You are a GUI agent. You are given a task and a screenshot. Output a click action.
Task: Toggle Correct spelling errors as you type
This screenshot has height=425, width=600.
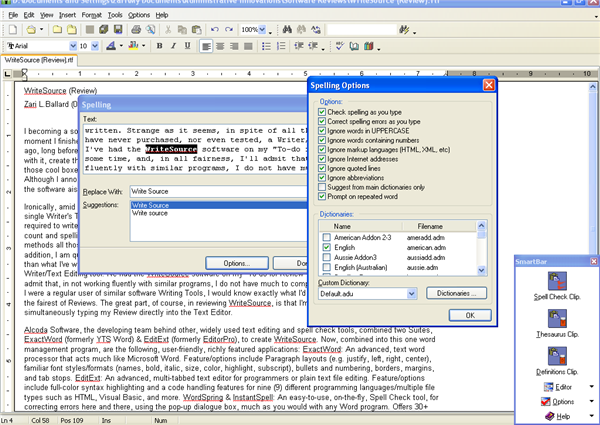(x=322, y=121)
